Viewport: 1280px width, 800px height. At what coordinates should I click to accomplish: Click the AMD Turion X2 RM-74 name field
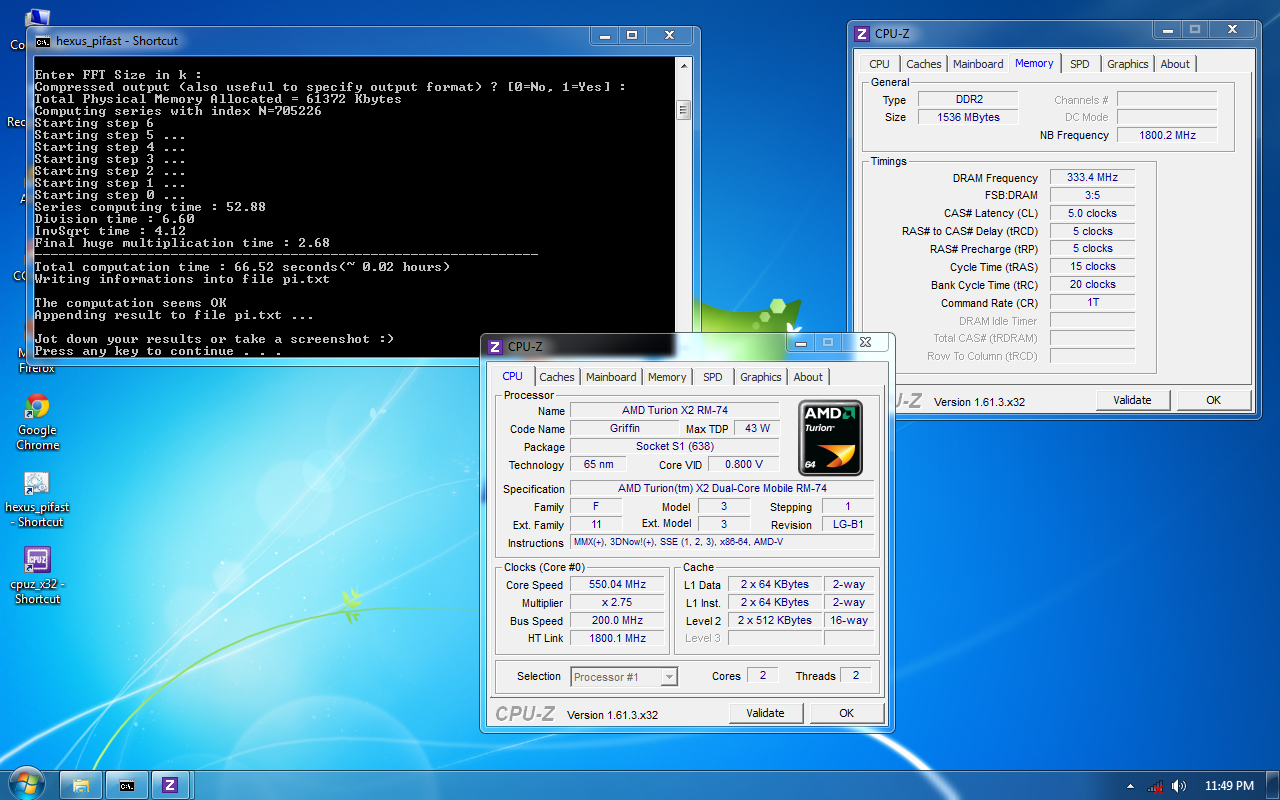[675, 411]
